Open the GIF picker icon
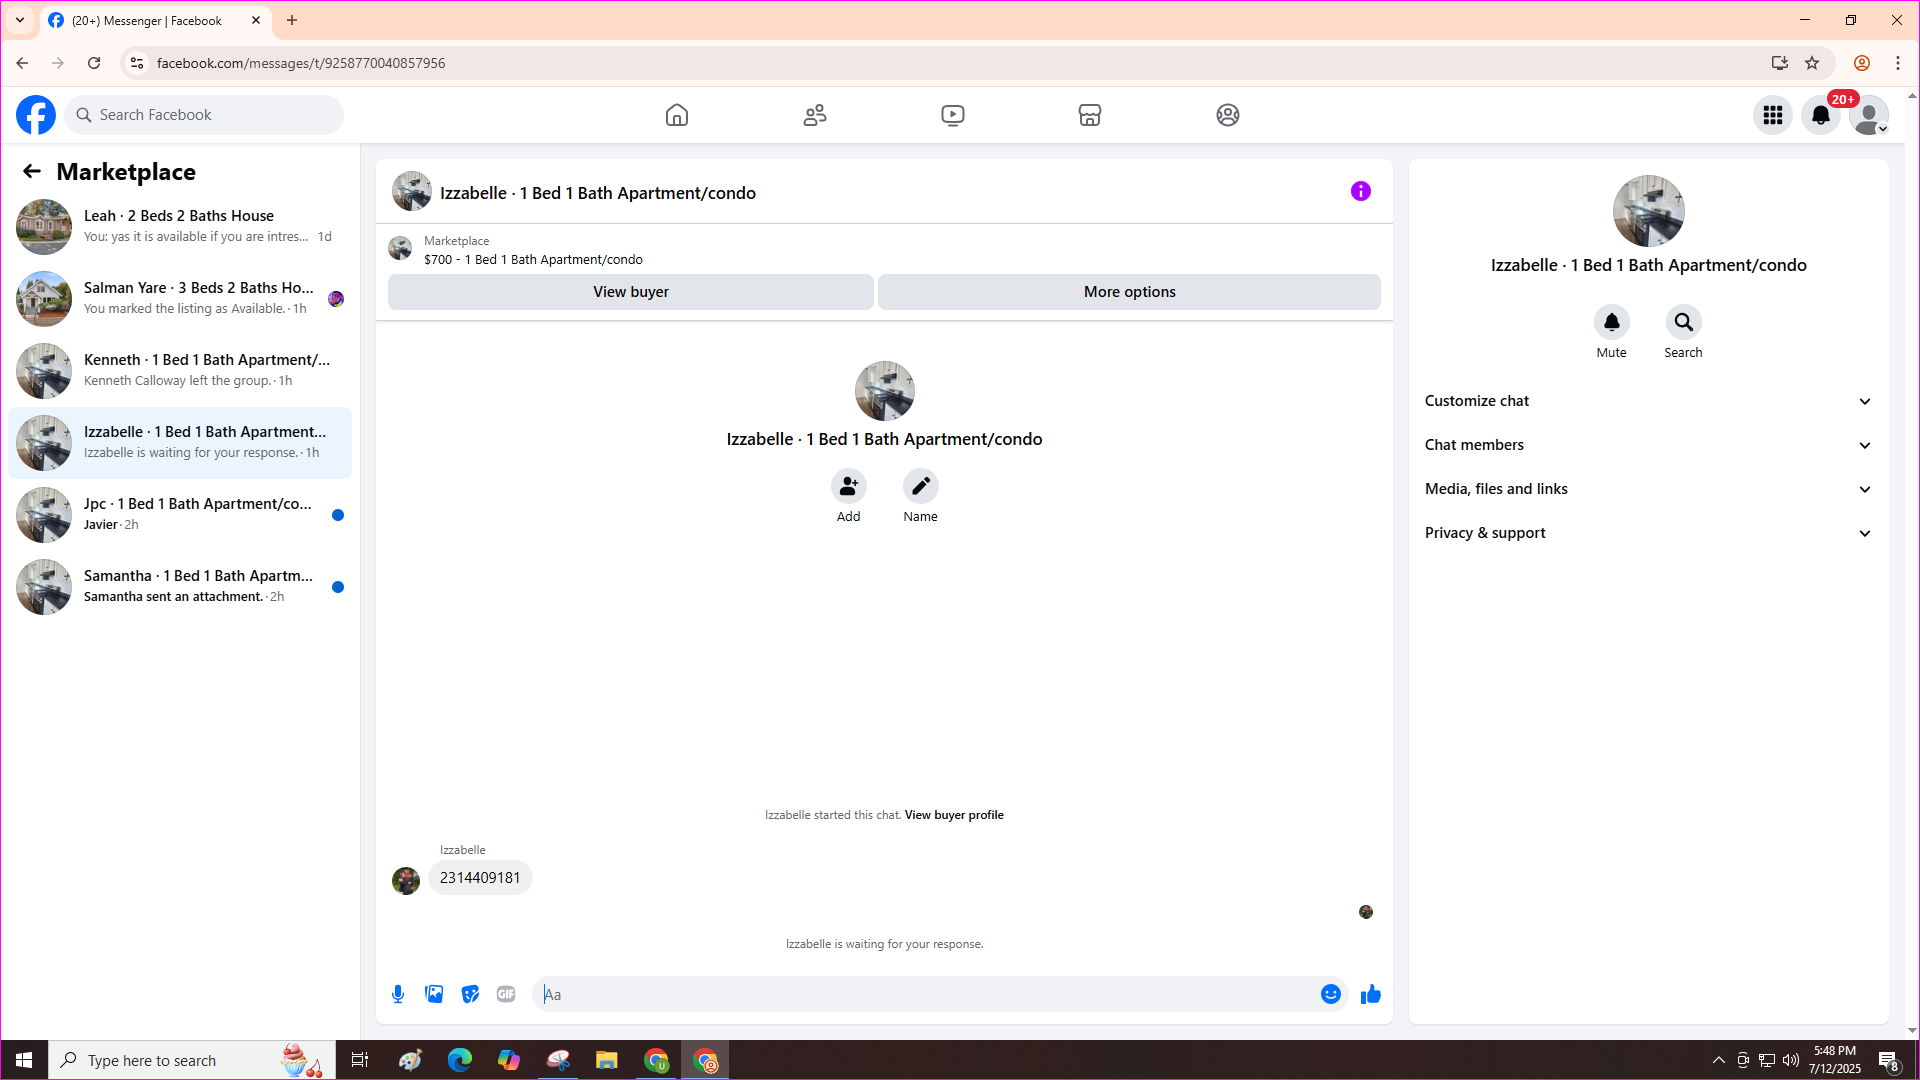Screen dimensions: 1920x1080 coord(506,994)
